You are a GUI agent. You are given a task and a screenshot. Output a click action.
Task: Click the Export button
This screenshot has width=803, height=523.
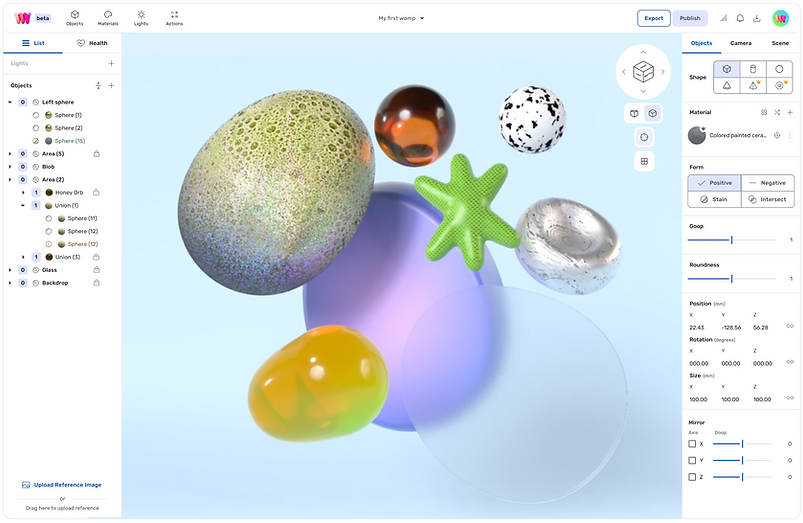[x=653, y=18]
